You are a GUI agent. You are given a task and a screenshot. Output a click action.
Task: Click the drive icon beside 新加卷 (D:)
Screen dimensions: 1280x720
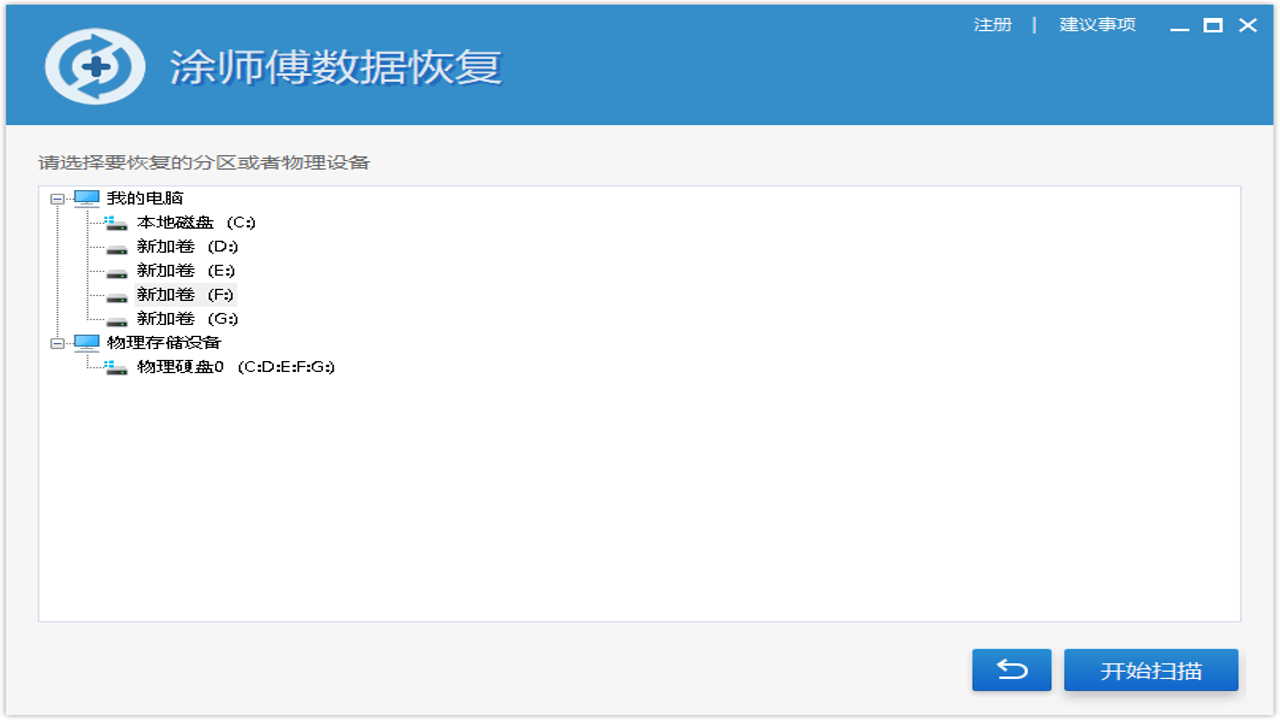(117, 247)
